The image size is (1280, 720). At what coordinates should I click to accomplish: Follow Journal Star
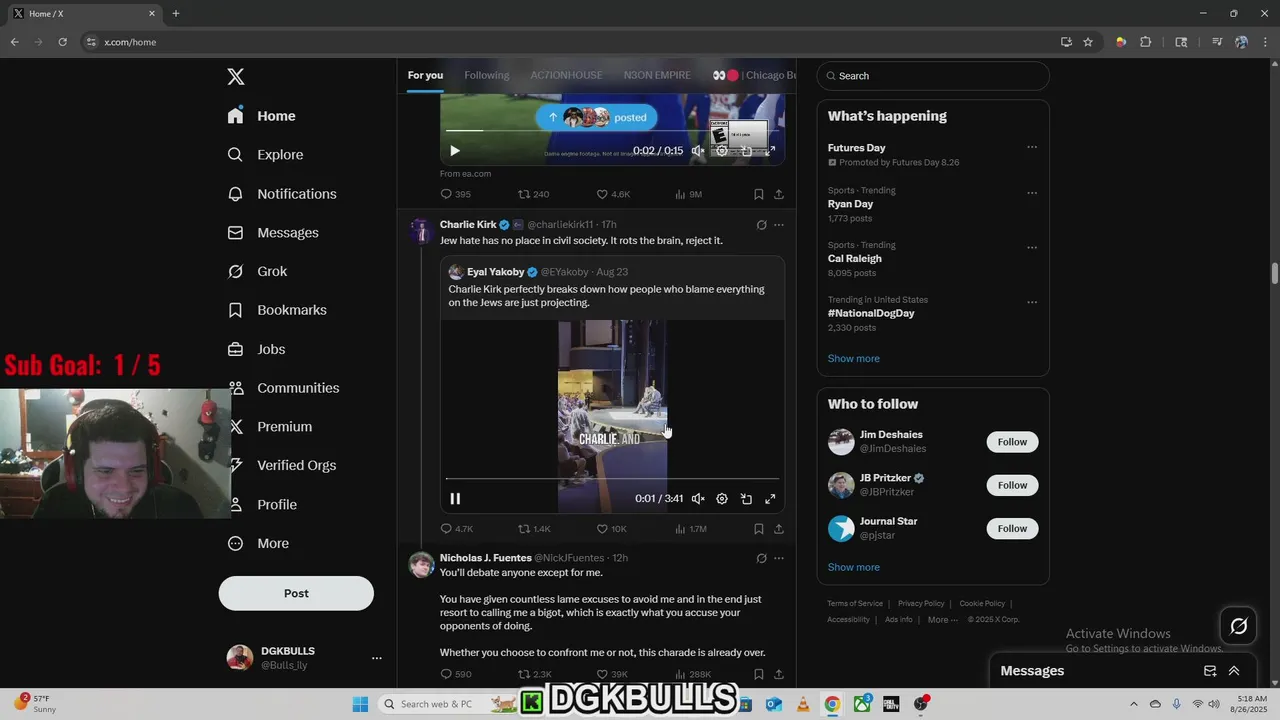(x=1012, y=528)
